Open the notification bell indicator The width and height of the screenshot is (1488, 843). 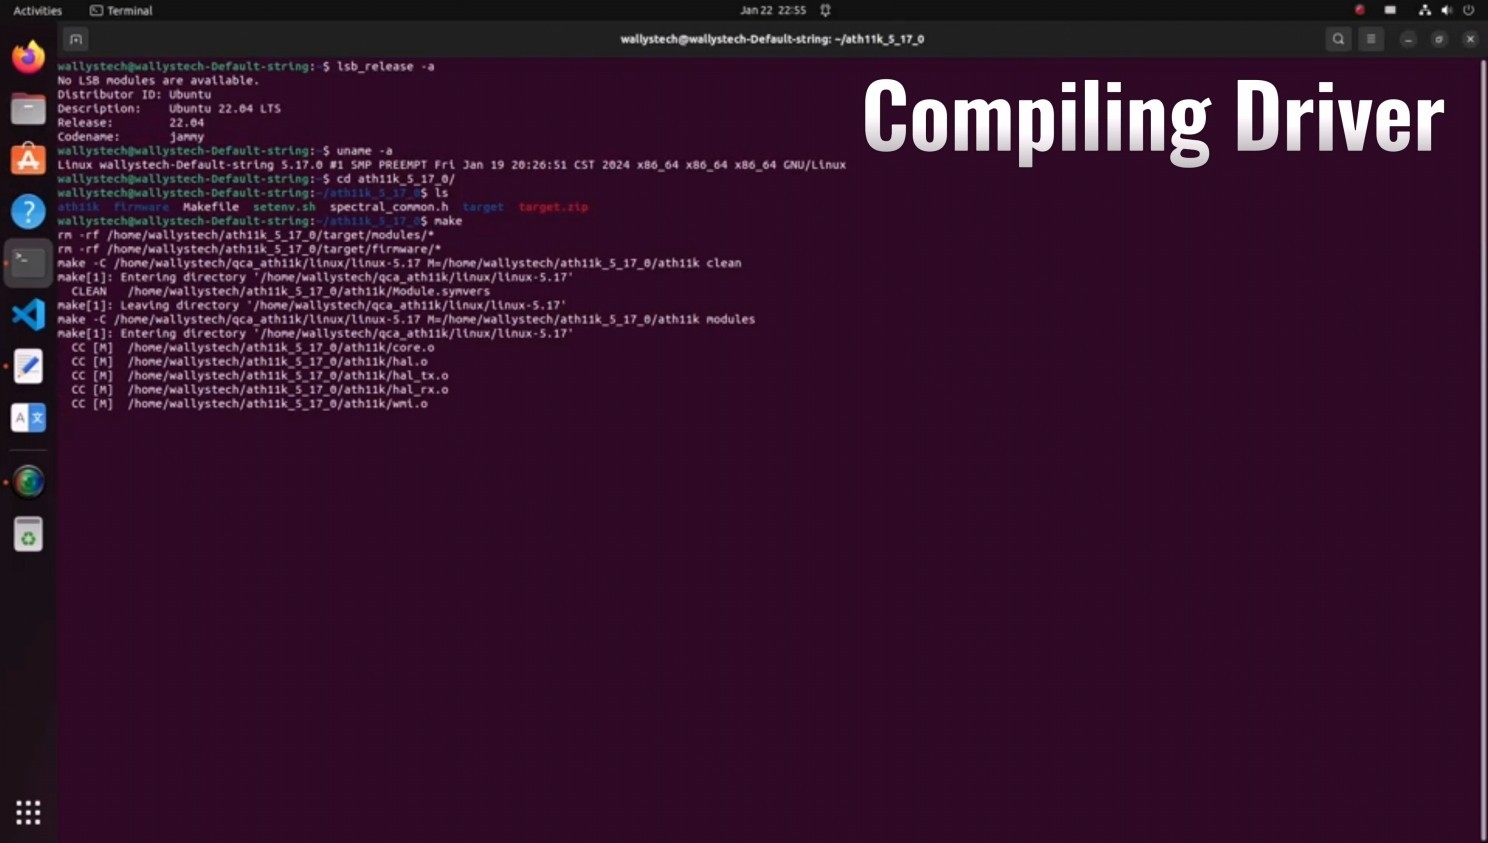click(x=825, y=10)
